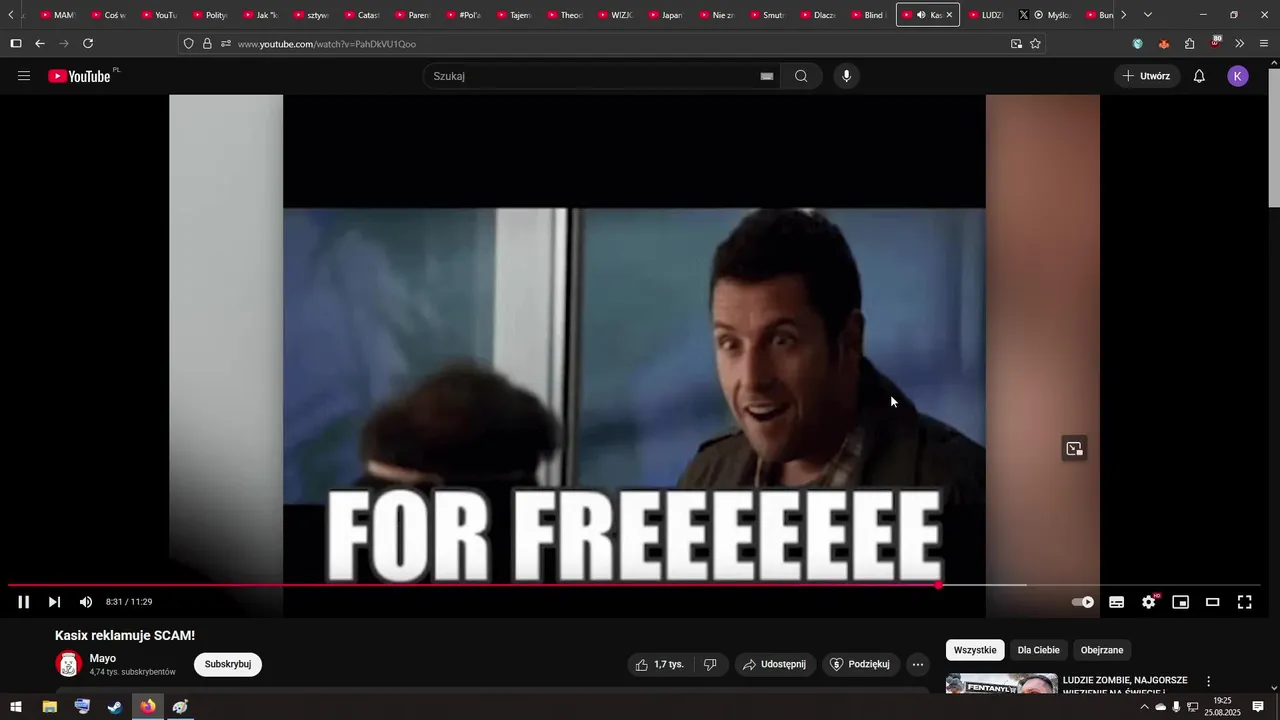1280x720 pixels.
Task: Click the Subskrybuj button
Action: [228, 664]
